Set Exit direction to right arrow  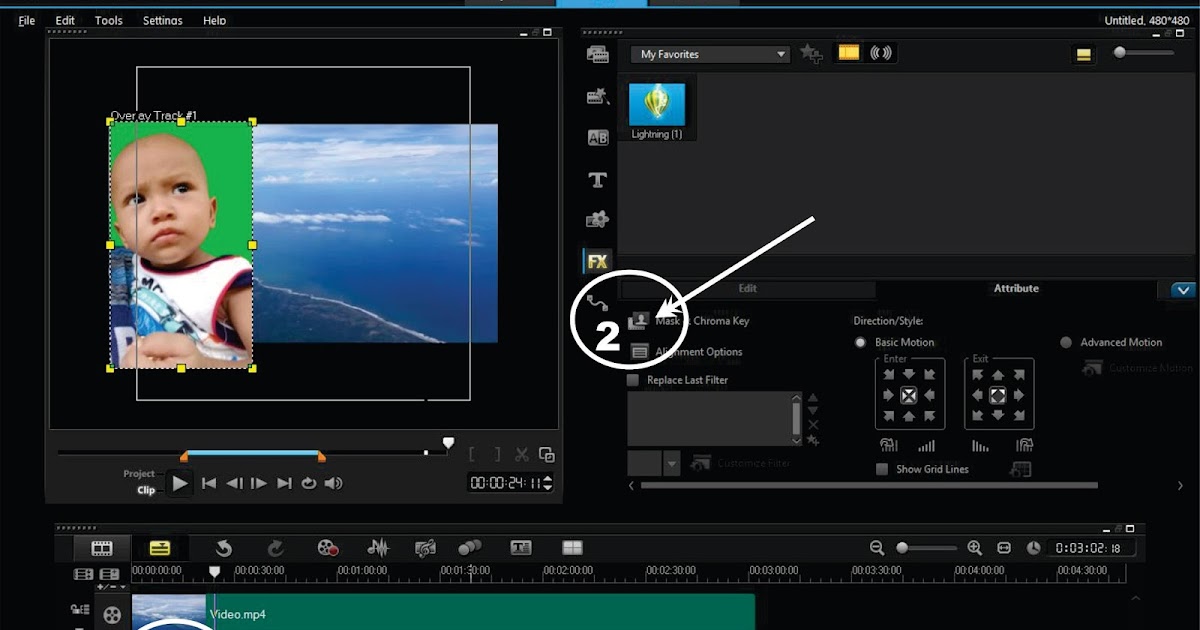(1017, 395)
